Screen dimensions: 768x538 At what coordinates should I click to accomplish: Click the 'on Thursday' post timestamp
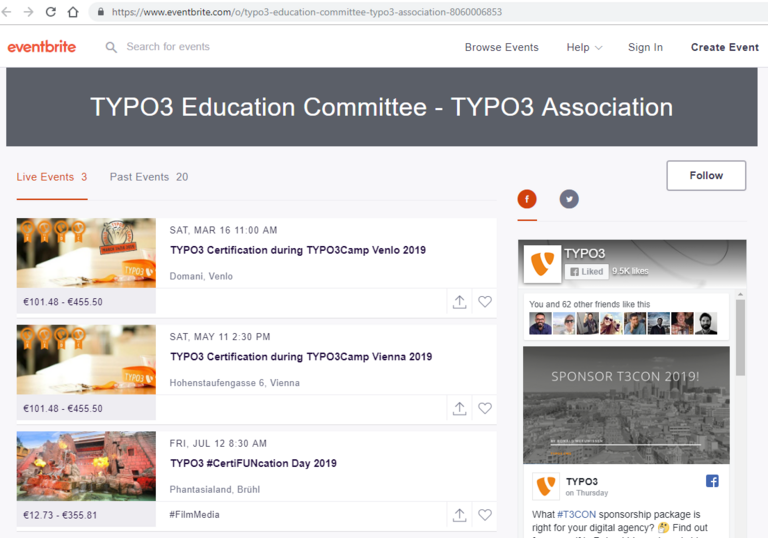[586, 493]
